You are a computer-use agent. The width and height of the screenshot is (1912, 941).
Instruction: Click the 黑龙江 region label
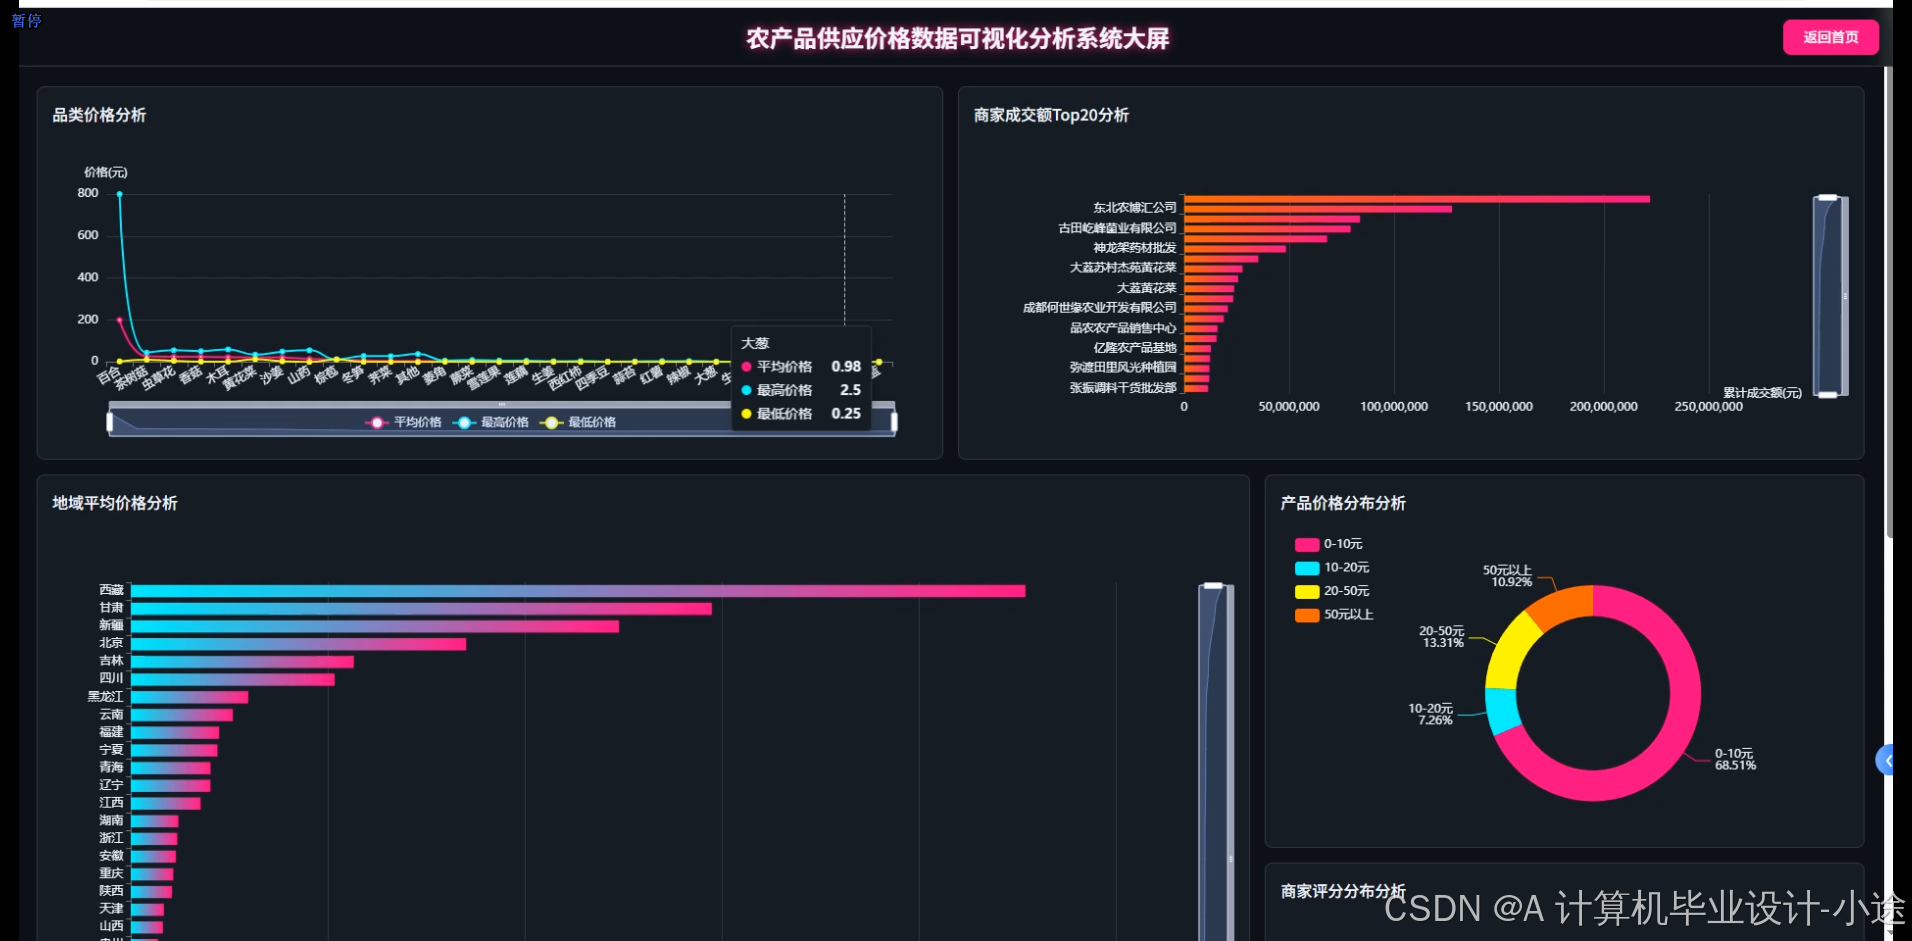(x=105, y=697)
